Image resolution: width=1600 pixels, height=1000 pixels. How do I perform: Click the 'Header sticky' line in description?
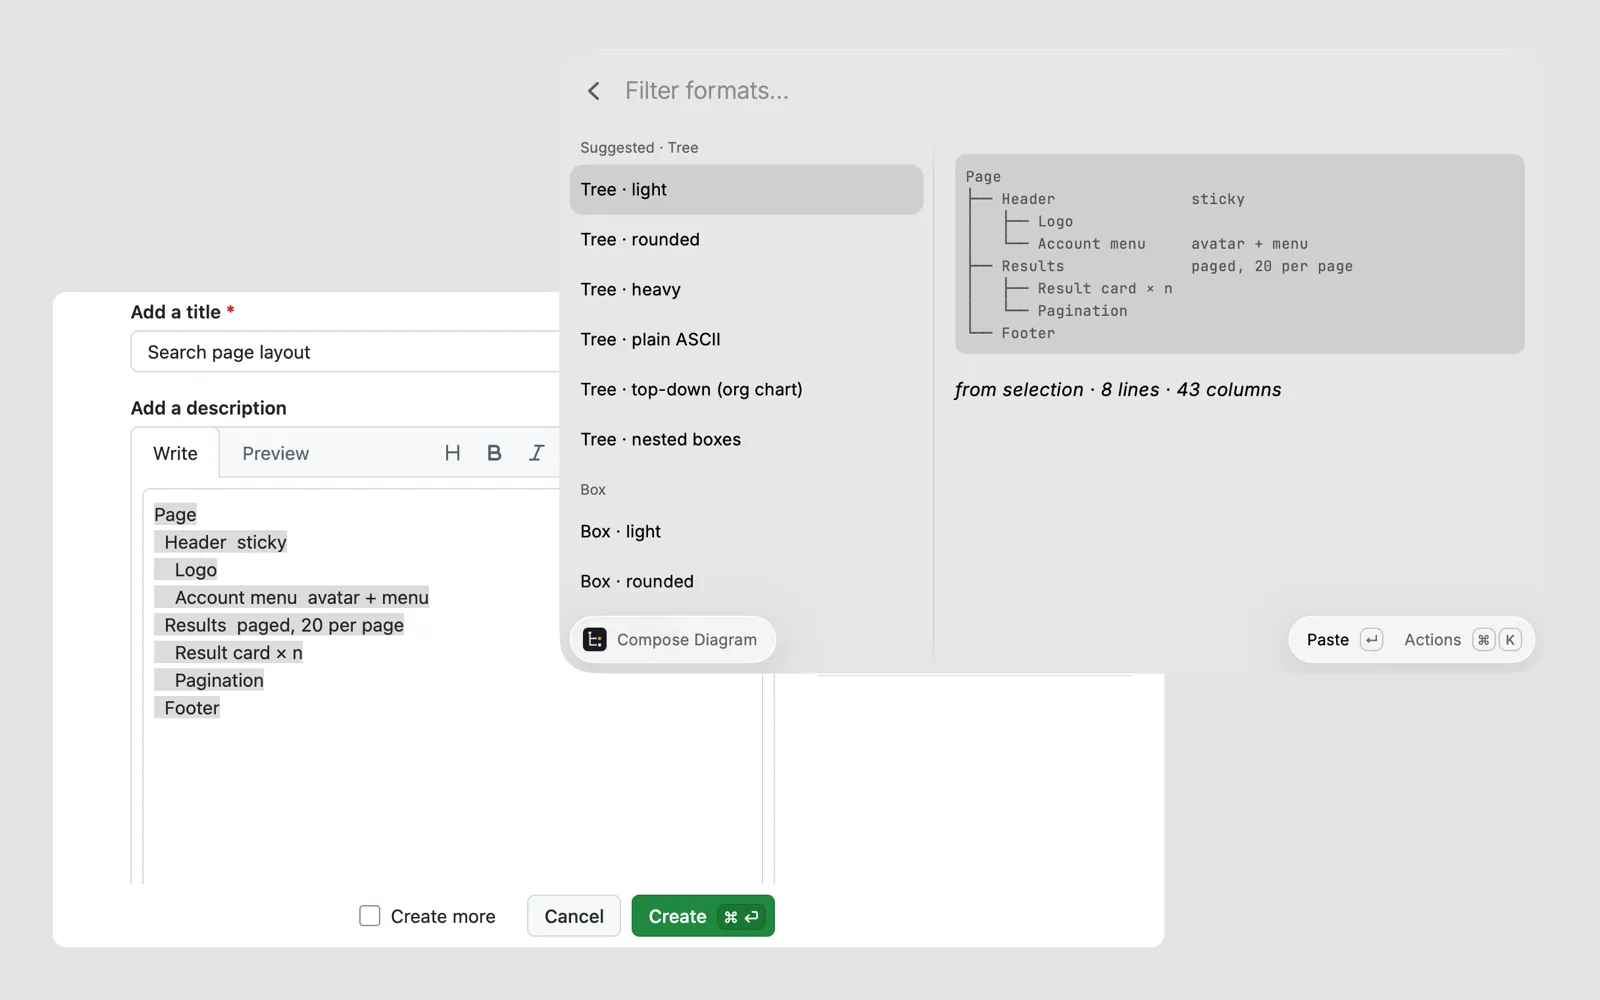[x=220, y=542]
